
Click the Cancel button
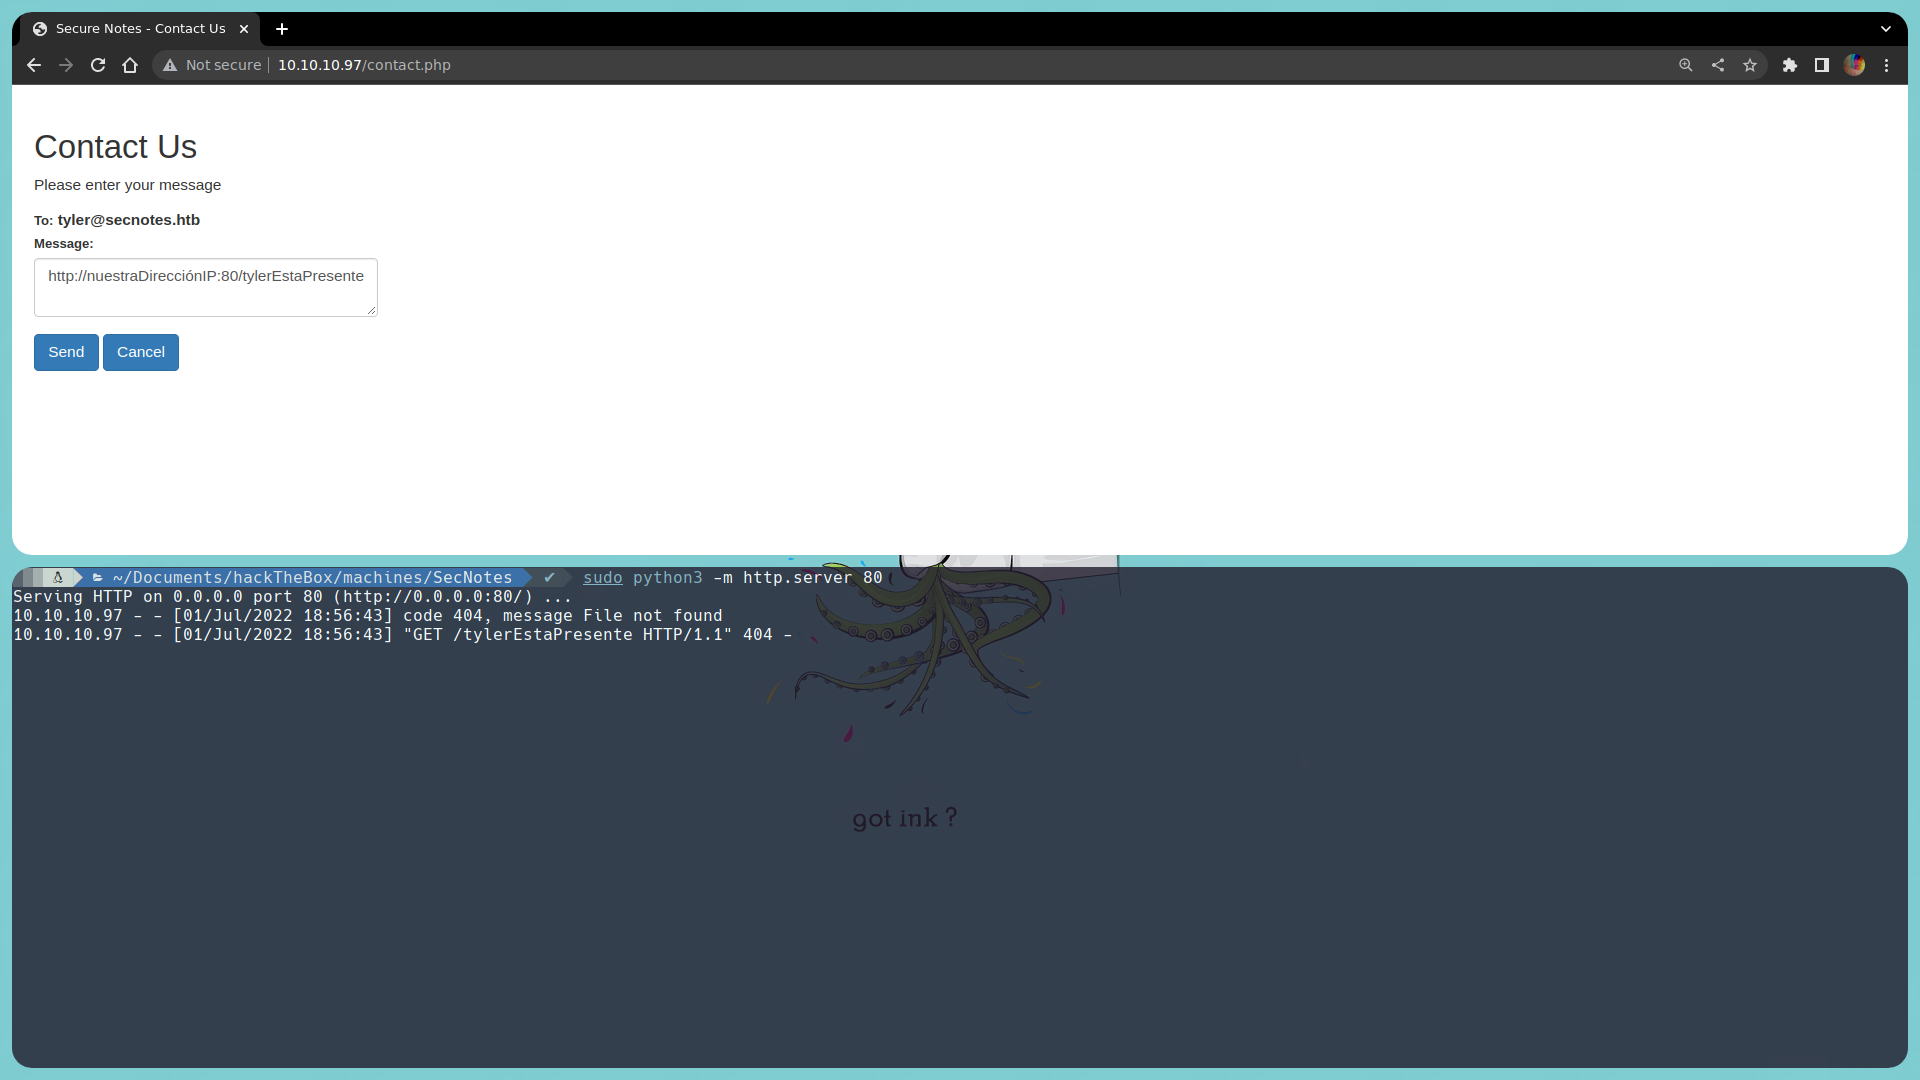[x=141, y=352]
